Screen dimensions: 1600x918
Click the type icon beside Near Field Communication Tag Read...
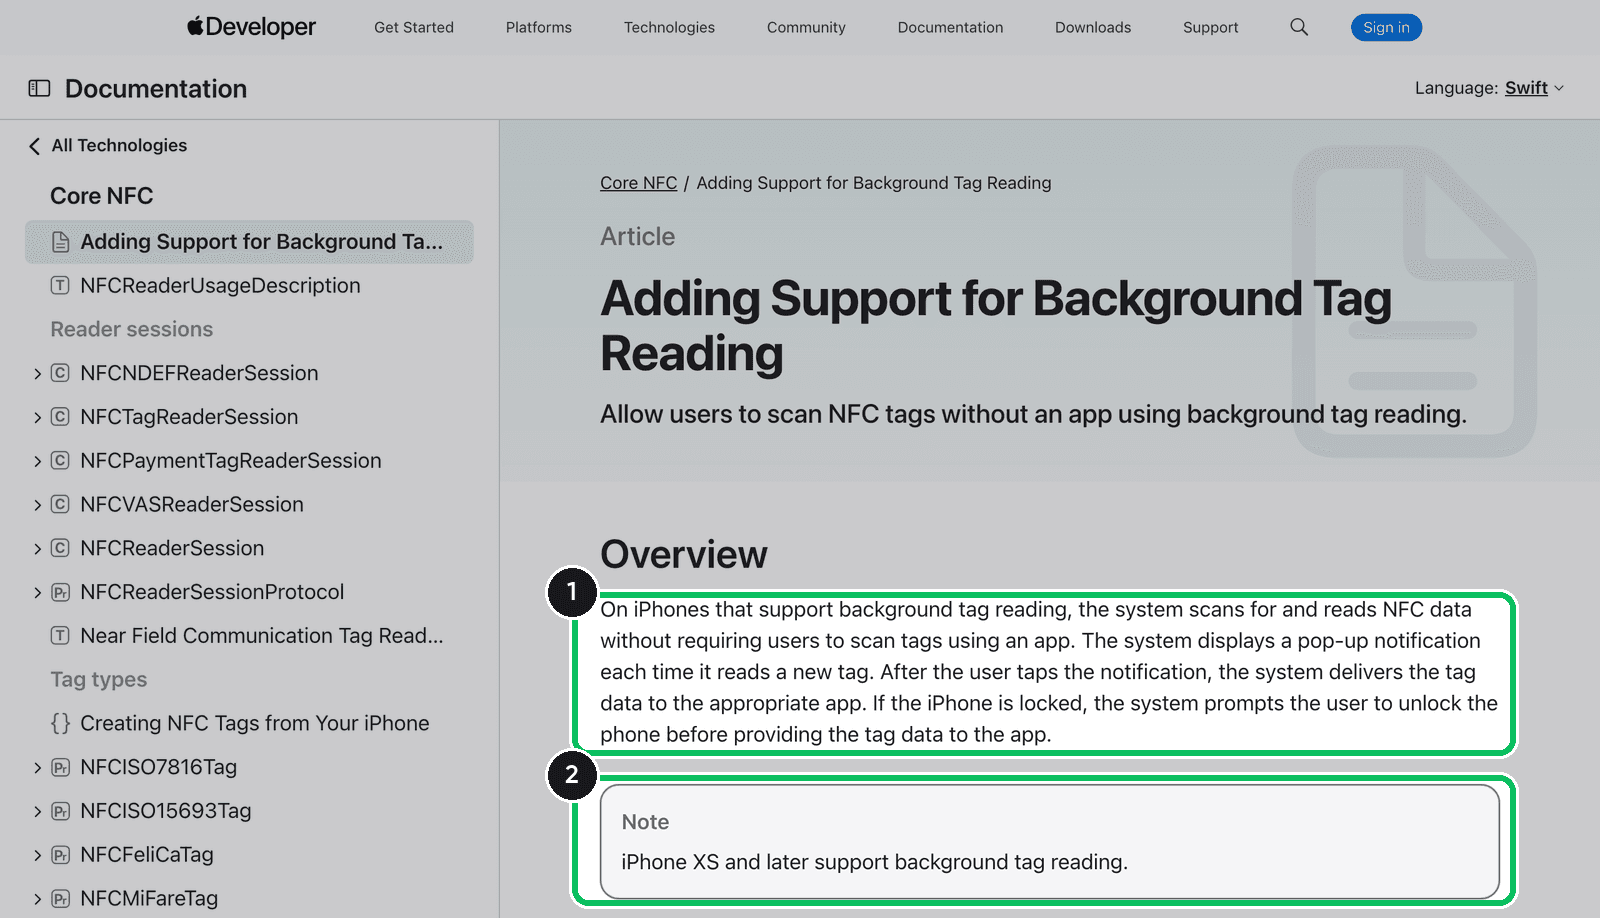click(x=60, y=636)
